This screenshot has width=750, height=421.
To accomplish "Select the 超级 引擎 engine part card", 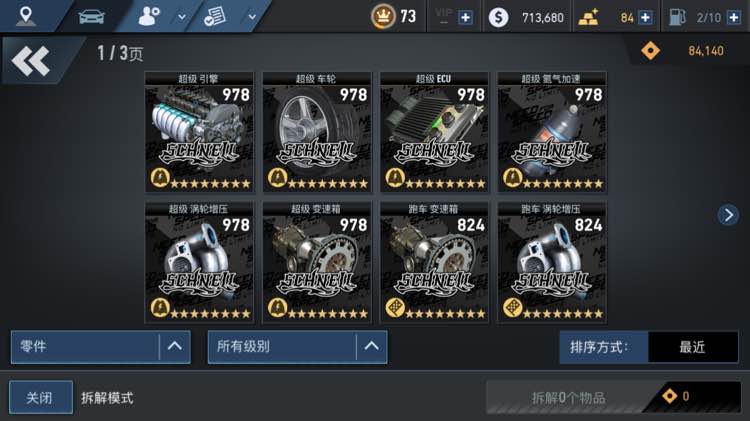I will tap(199, 133).
